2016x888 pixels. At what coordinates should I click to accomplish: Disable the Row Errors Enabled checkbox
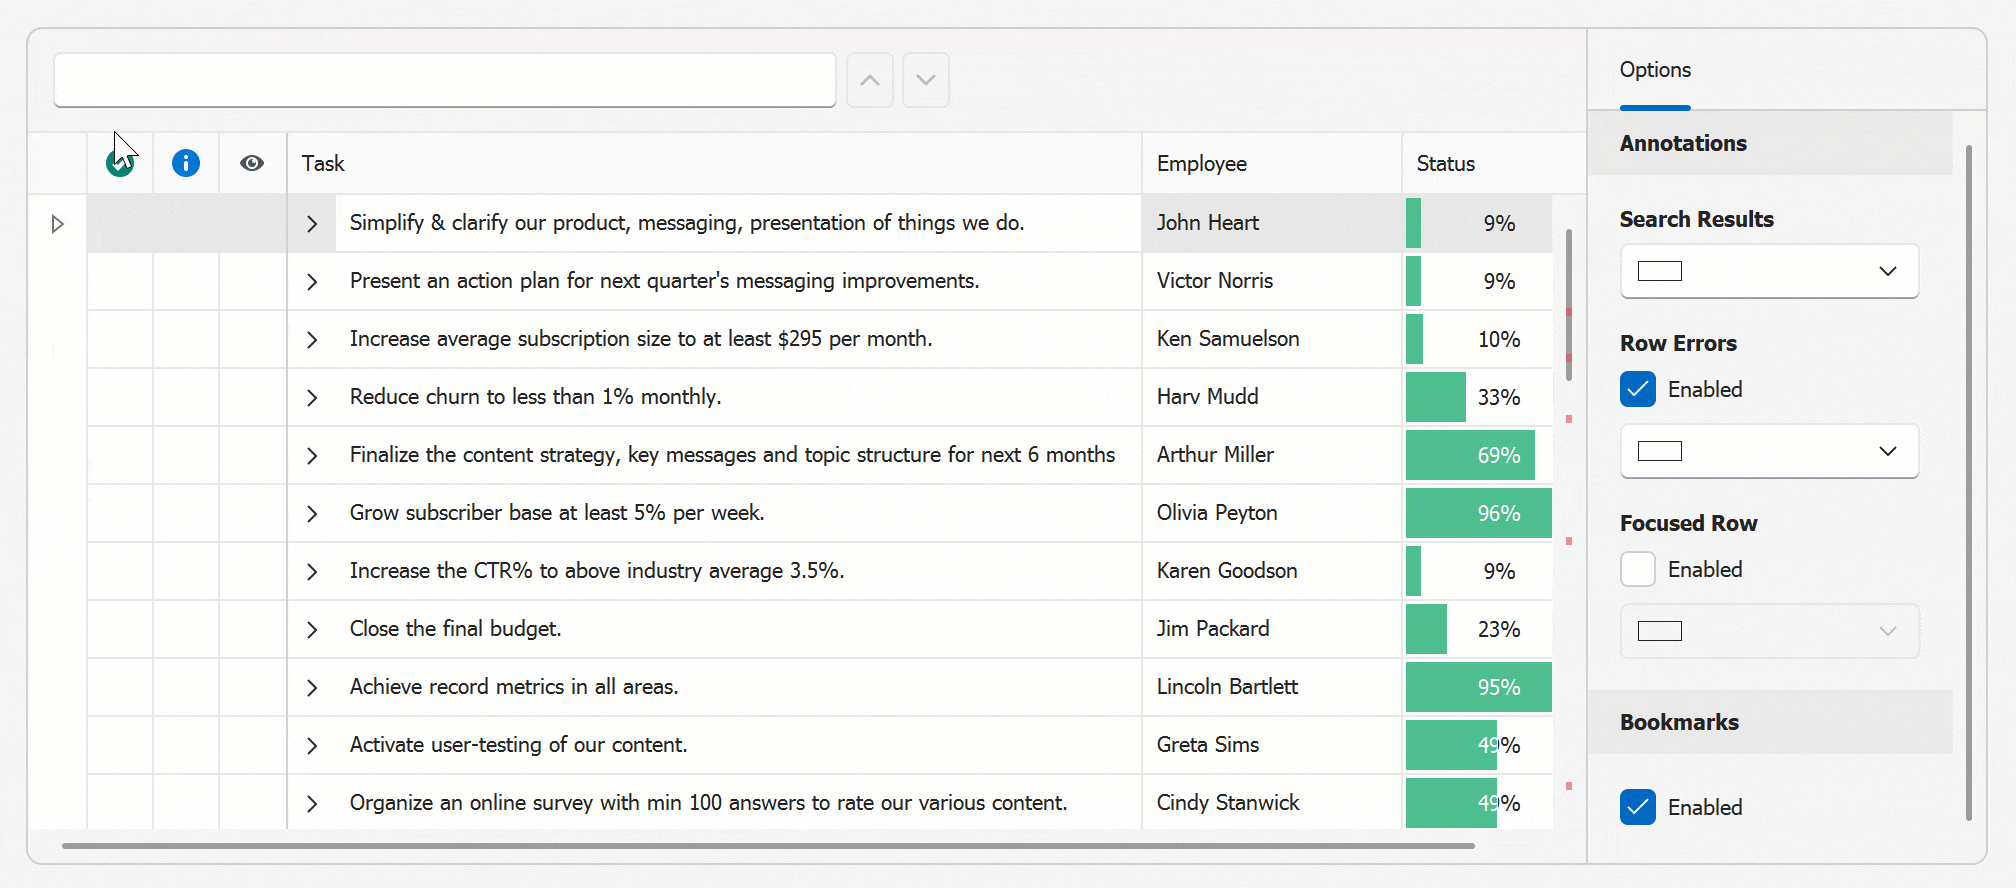1638,390
